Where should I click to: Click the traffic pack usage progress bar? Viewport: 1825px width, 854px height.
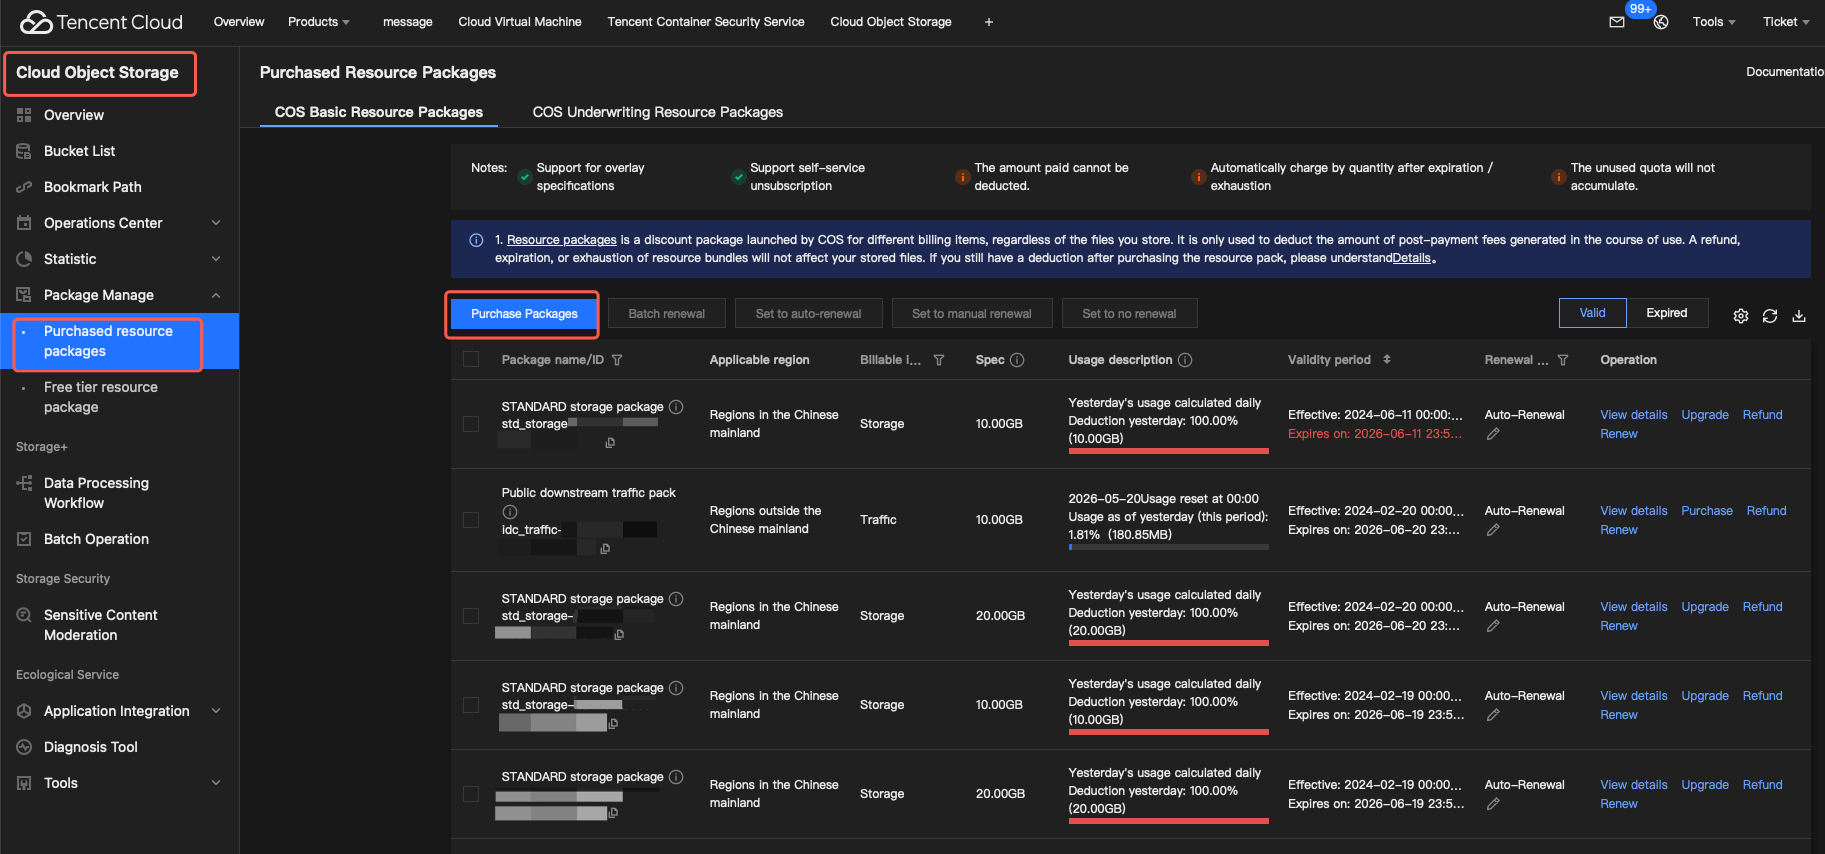1168,547
